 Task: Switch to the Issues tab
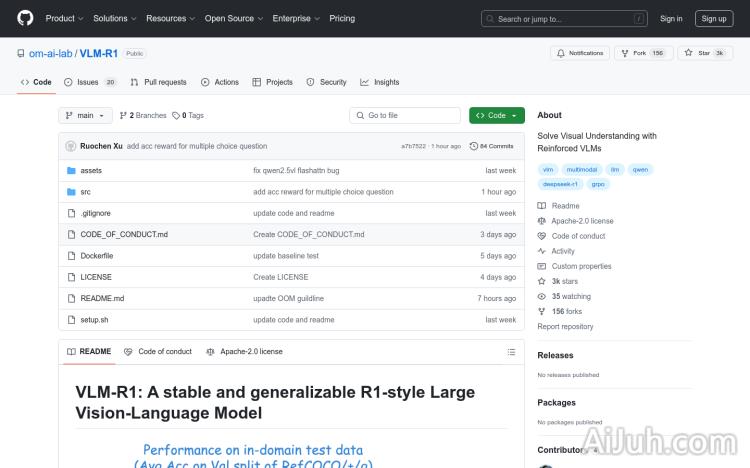click(90, 82)
